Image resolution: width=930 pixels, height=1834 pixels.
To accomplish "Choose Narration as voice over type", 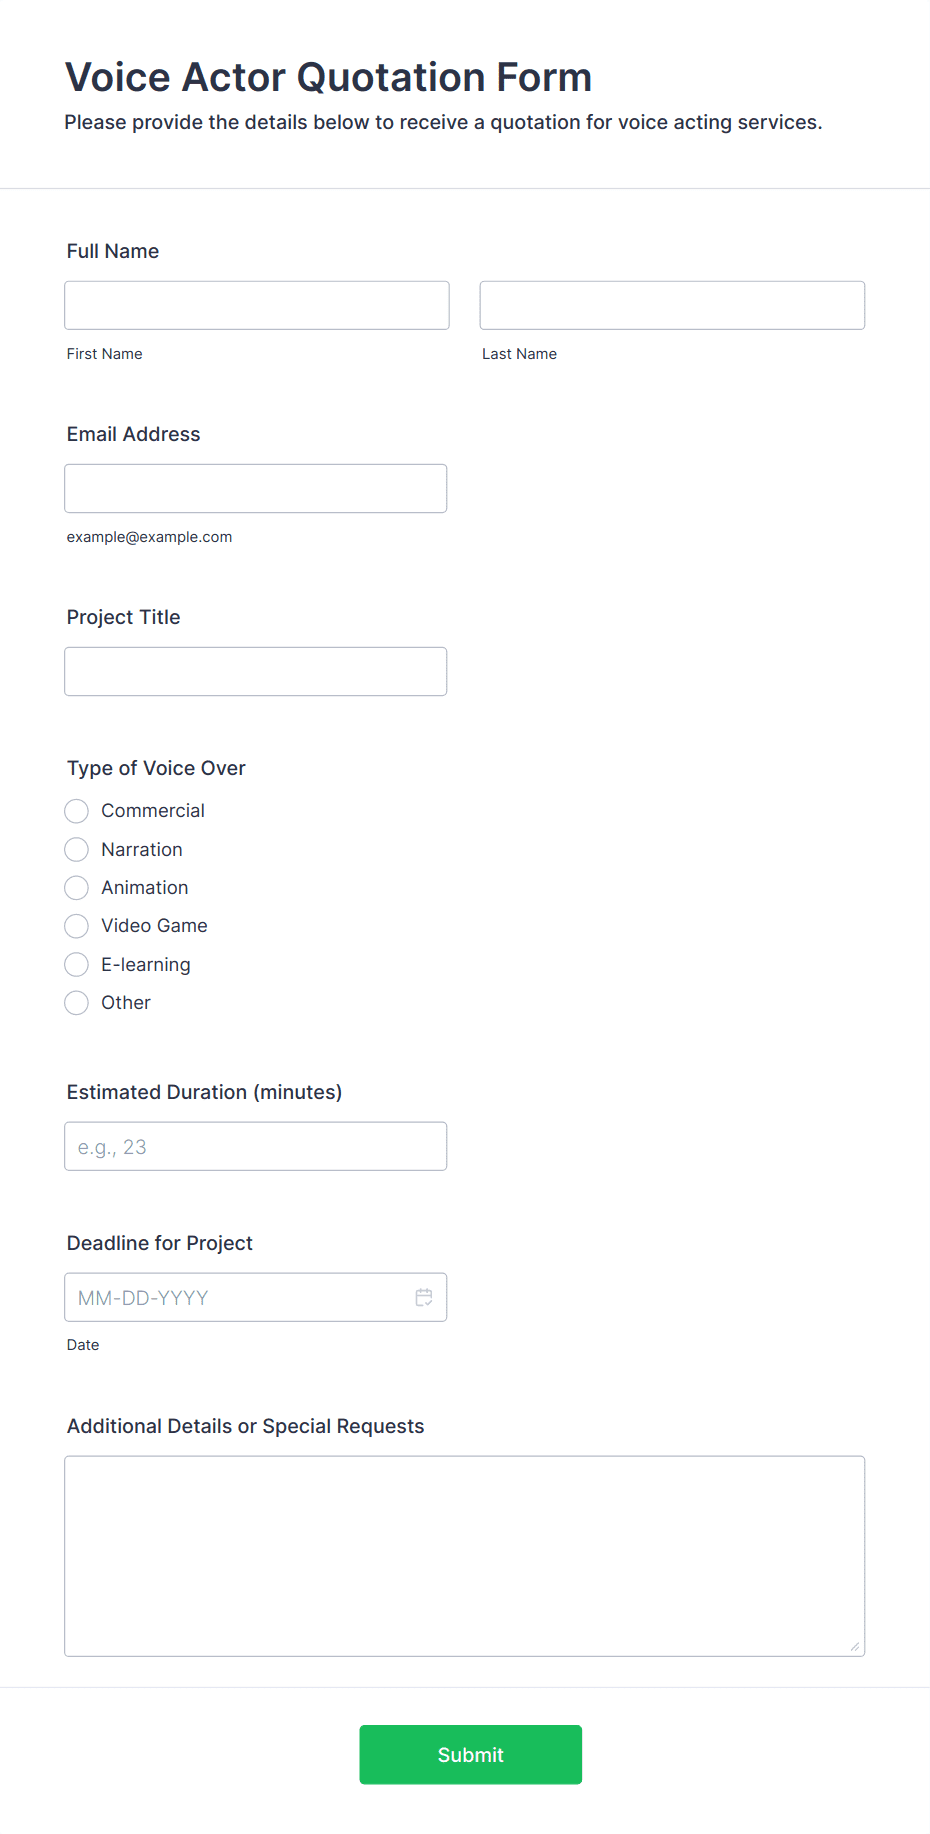I will pyautogui.click(x=77, y=850).
